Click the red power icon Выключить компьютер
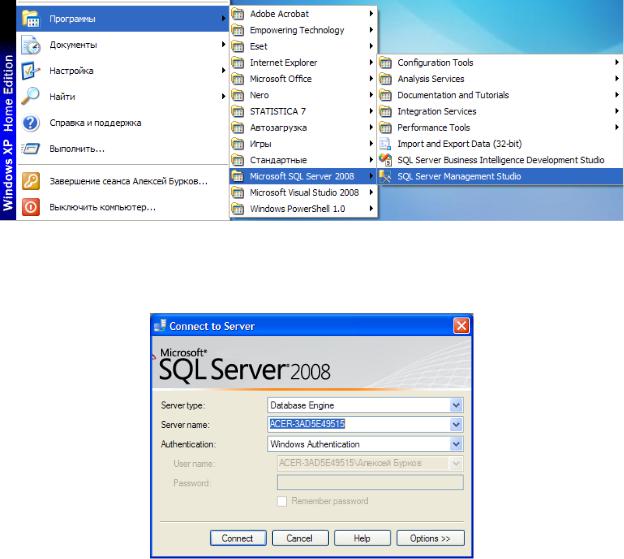624x559 pixels. pos(31,207)
